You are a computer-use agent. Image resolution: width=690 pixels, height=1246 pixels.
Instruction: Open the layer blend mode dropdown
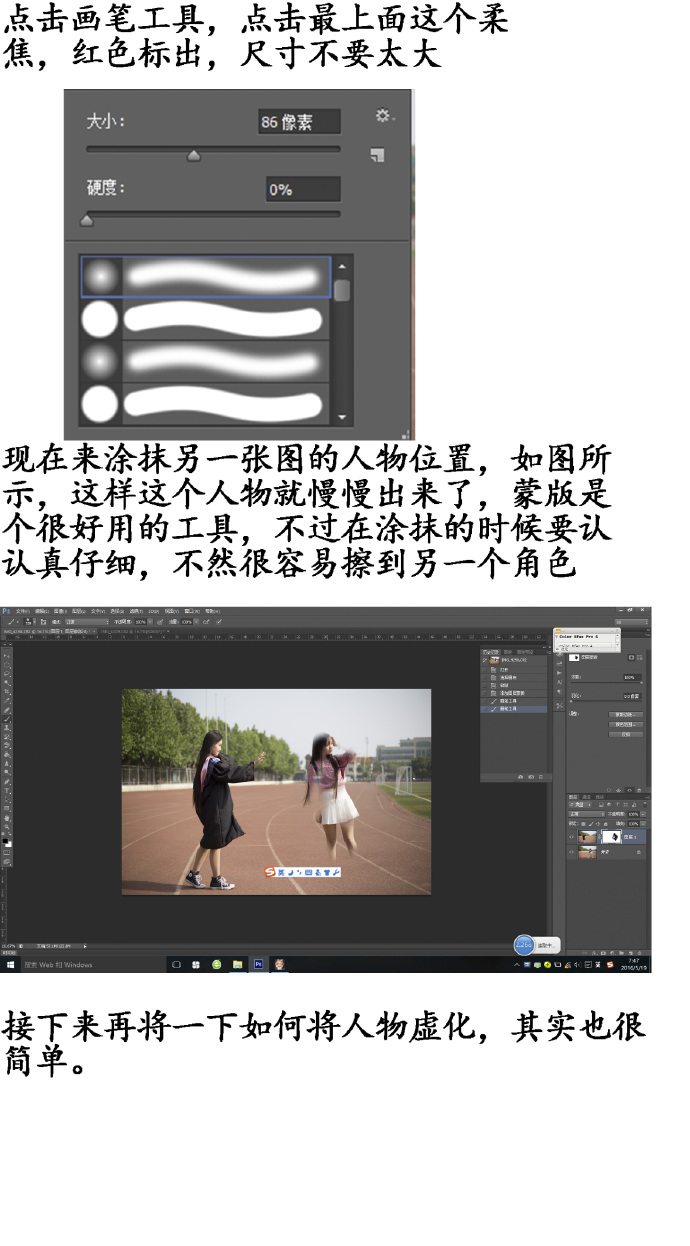[587, 814]
